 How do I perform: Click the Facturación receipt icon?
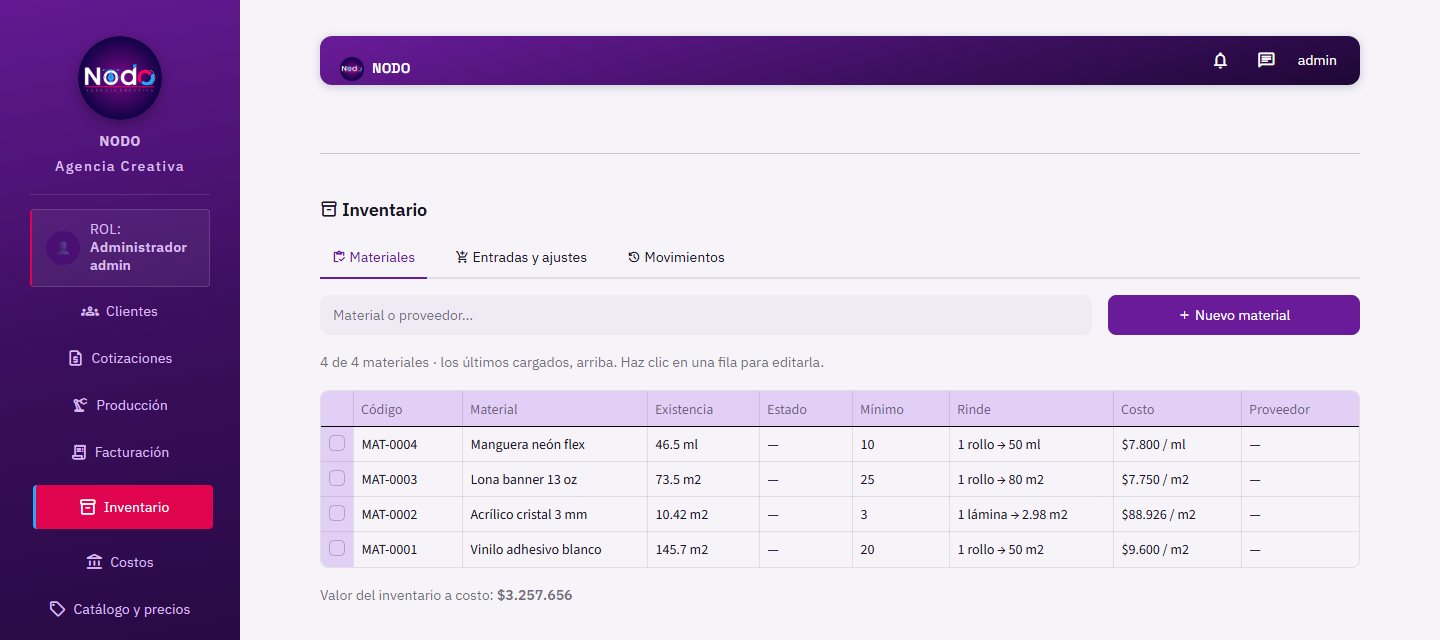click(x=78, y=452)
